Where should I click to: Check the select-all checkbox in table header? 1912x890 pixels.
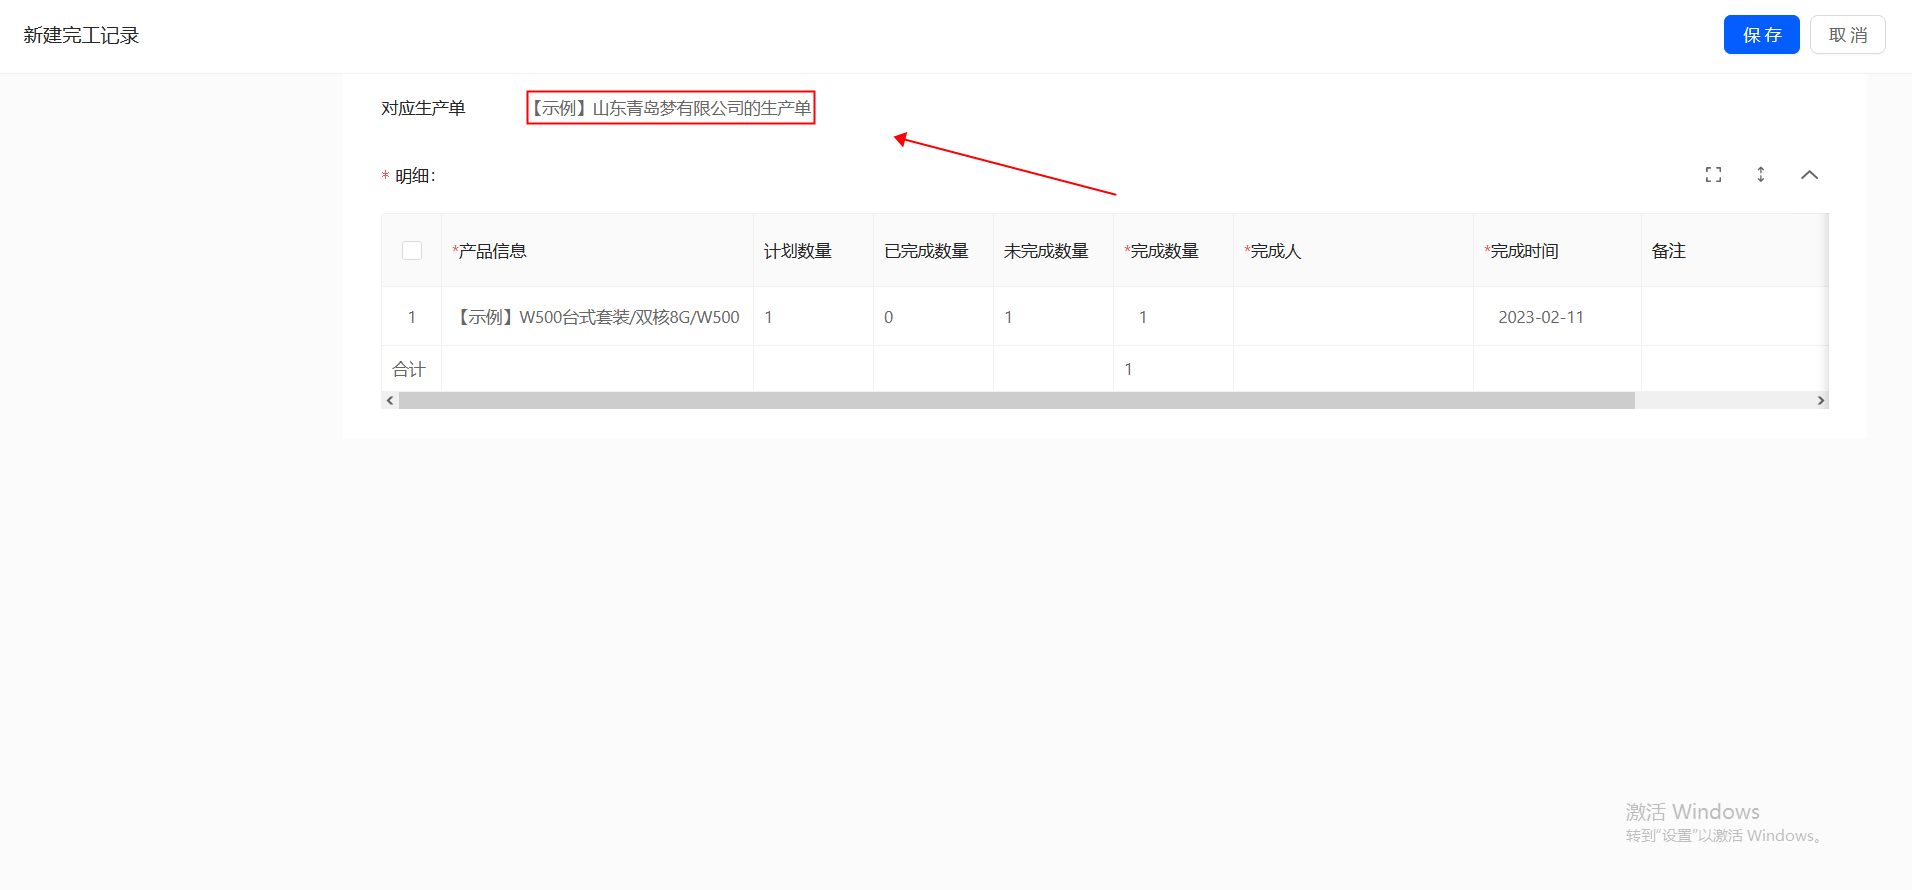412,250
